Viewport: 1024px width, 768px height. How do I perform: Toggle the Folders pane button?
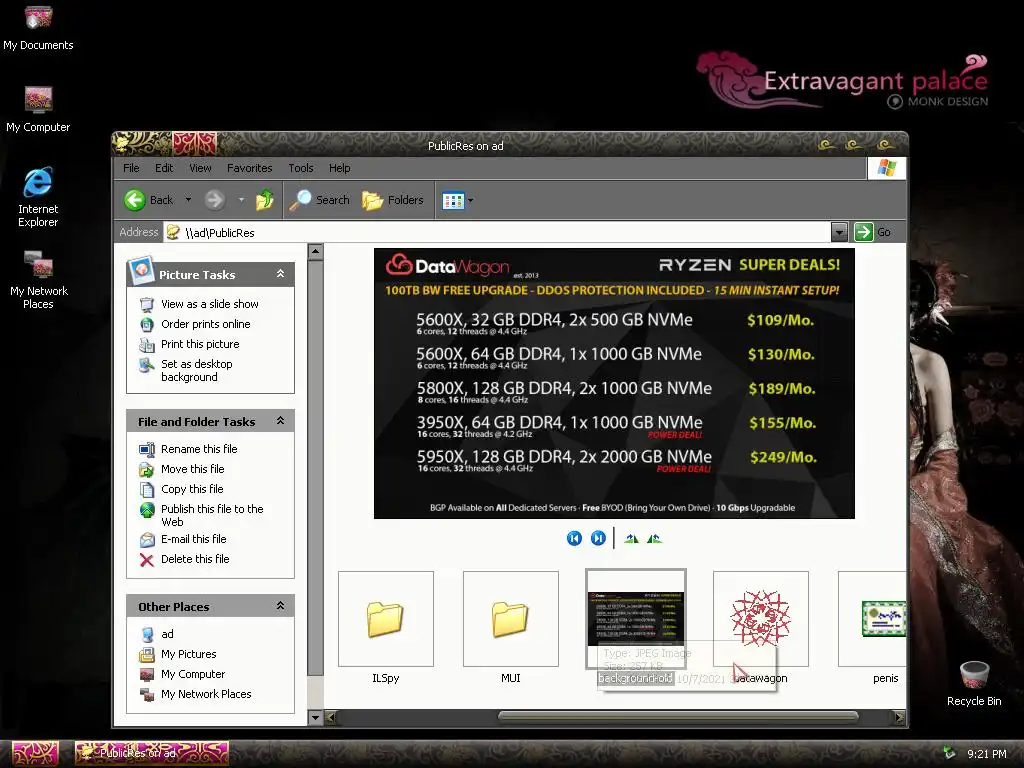(x=392, y=200)
